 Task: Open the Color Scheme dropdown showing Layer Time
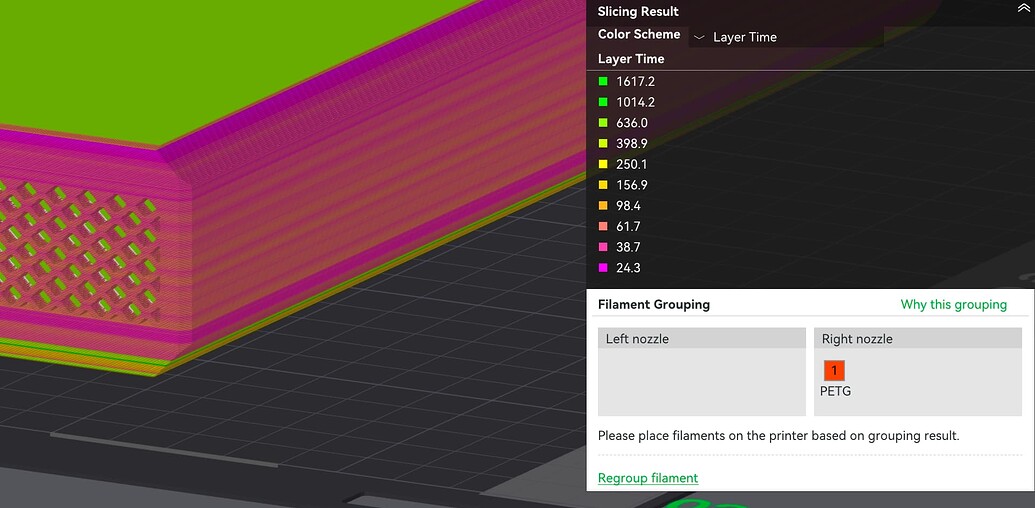point(785,37)
